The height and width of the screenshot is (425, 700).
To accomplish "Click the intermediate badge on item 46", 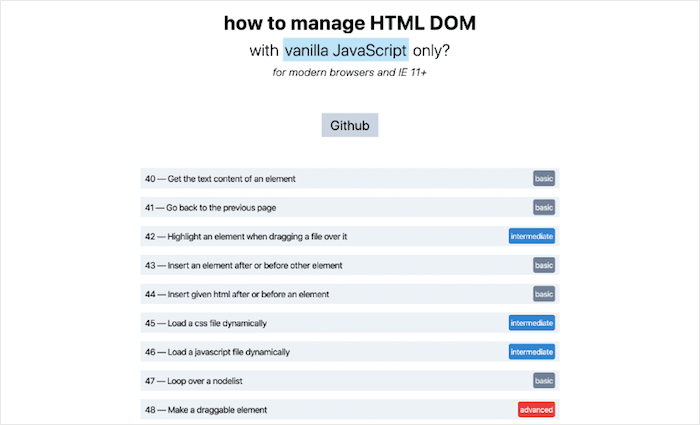I will (531, 352).
